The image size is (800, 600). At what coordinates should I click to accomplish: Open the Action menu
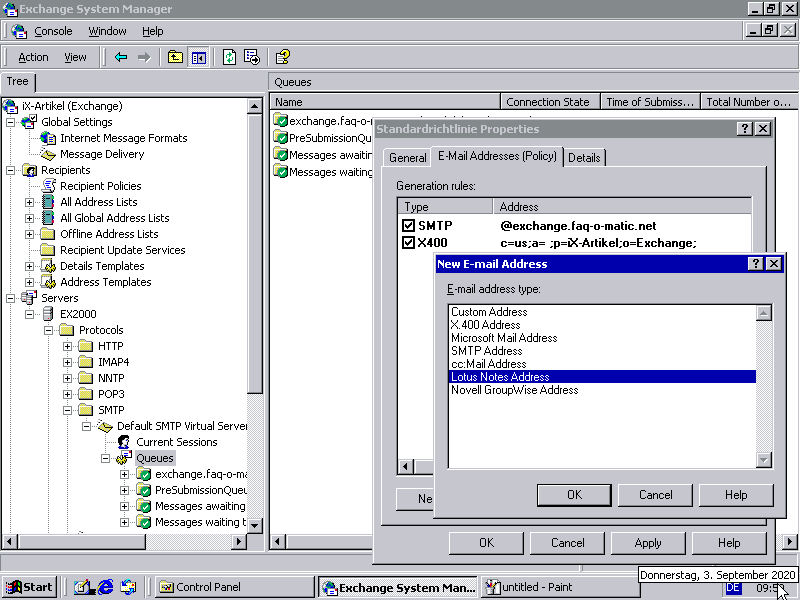(x=33, y=57)
